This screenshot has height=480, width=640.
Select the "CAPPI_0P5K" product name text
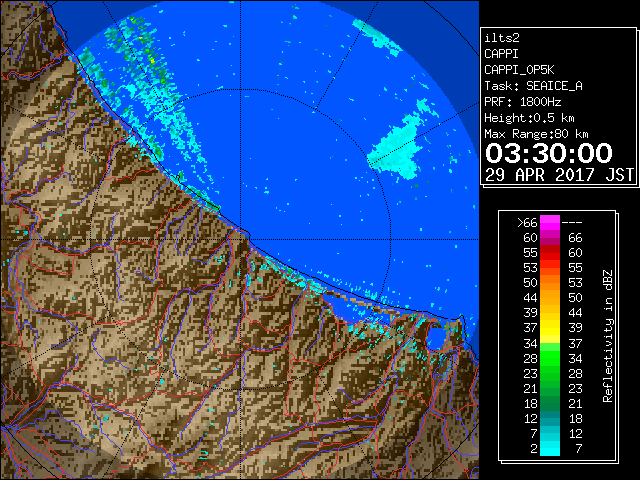[x=519, y=70]
